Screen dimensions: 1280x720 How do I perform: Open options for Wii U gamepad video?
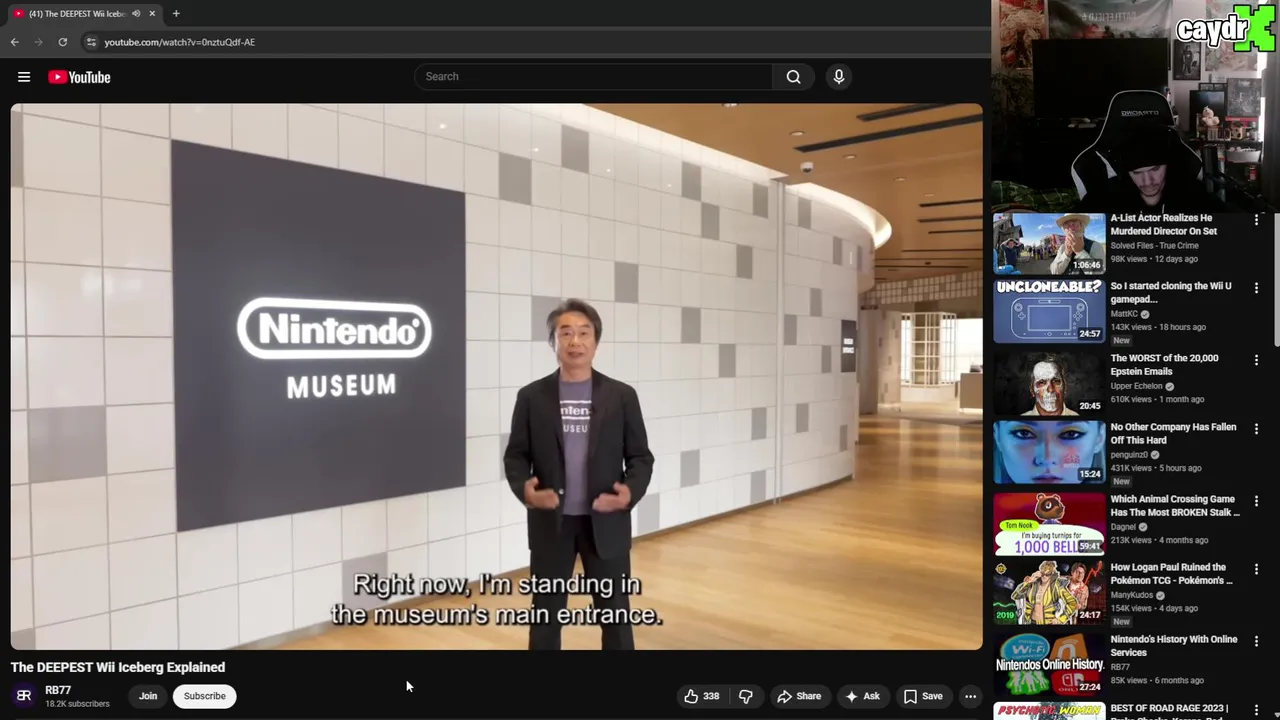click(1257, 288)
